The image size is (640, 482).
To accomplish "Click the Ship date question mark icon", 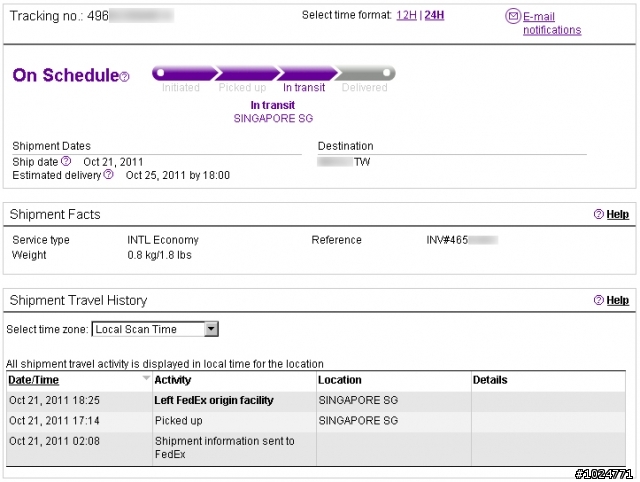I will tap(66, 160).
